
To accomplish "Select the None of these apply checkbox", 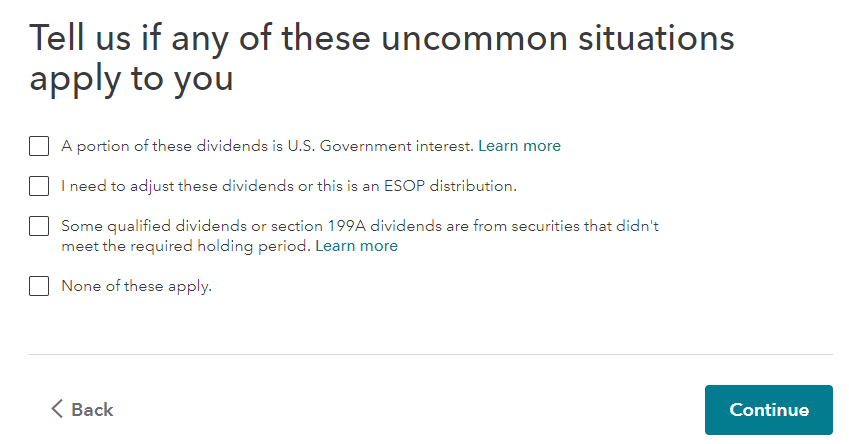I will [x=39, y=286].
